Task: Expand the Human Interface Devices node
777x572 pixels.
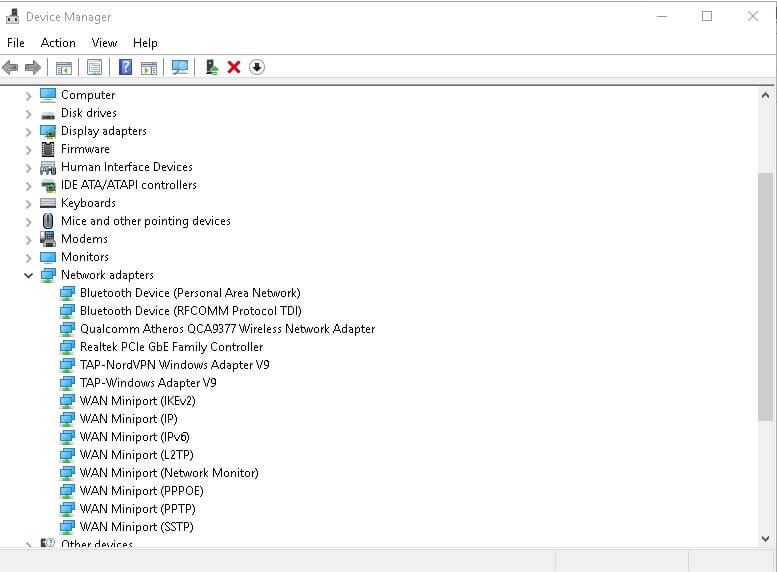Action: [28, 168]
